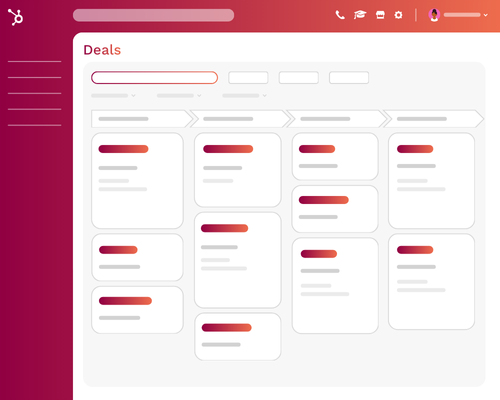The image size is (500, 400).
Task: Open the middle deal card in third column
Action: pos(335,209)
